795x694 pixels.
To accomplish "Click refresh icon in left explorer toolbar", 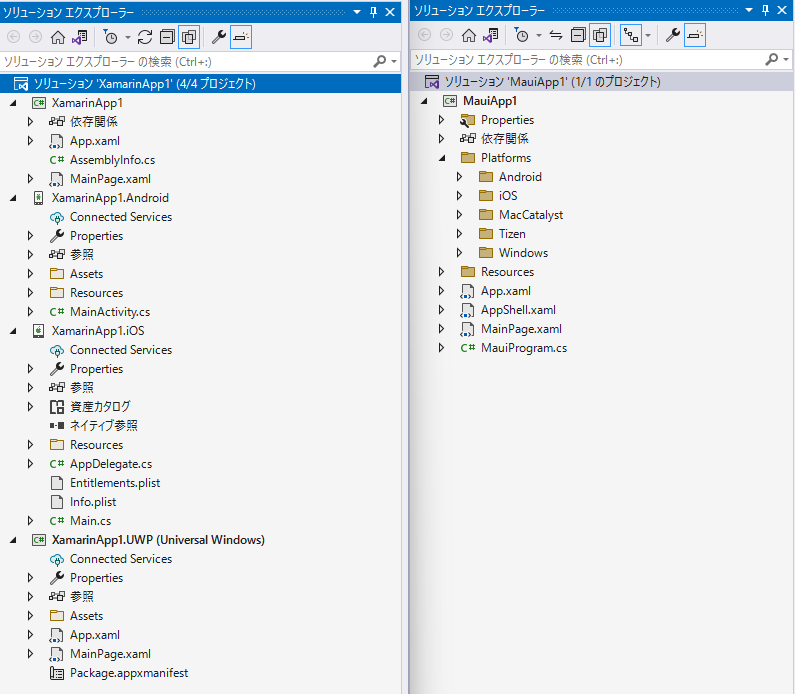I will (145, 37).
